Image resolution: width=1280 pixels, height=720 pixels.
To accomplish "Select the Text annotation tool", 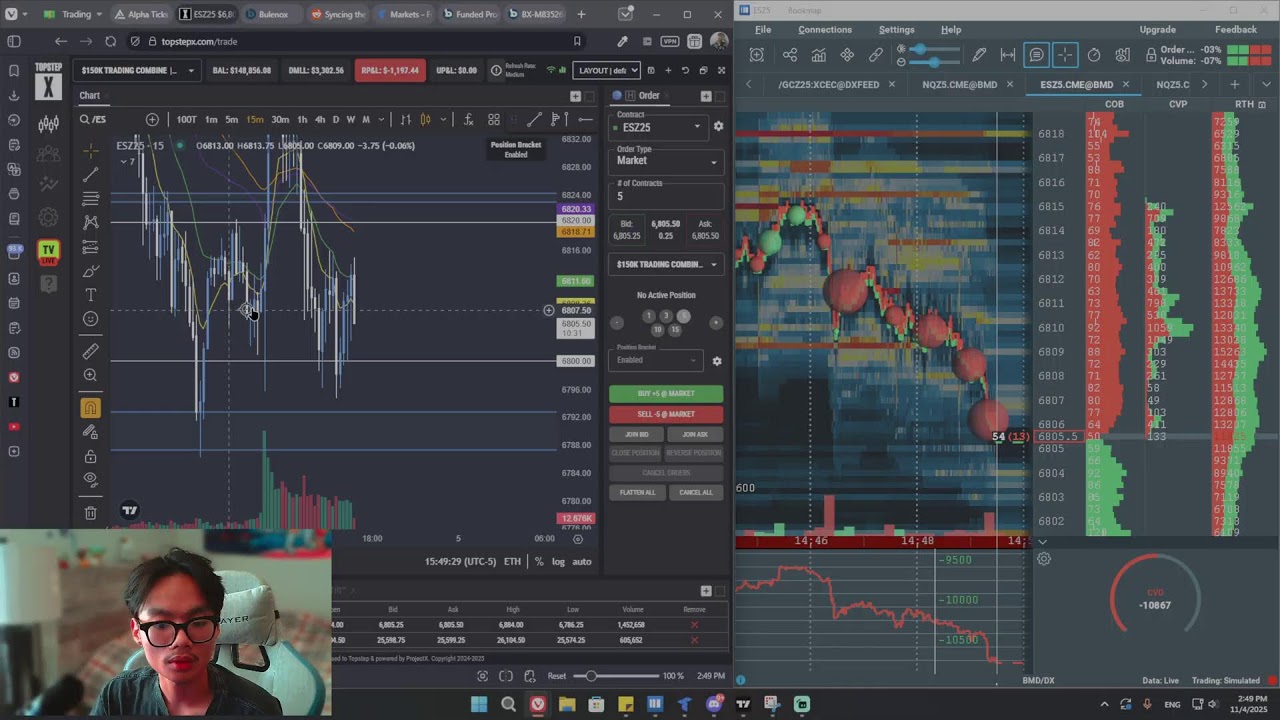I will pyautogui.click(x=91, y=295).
